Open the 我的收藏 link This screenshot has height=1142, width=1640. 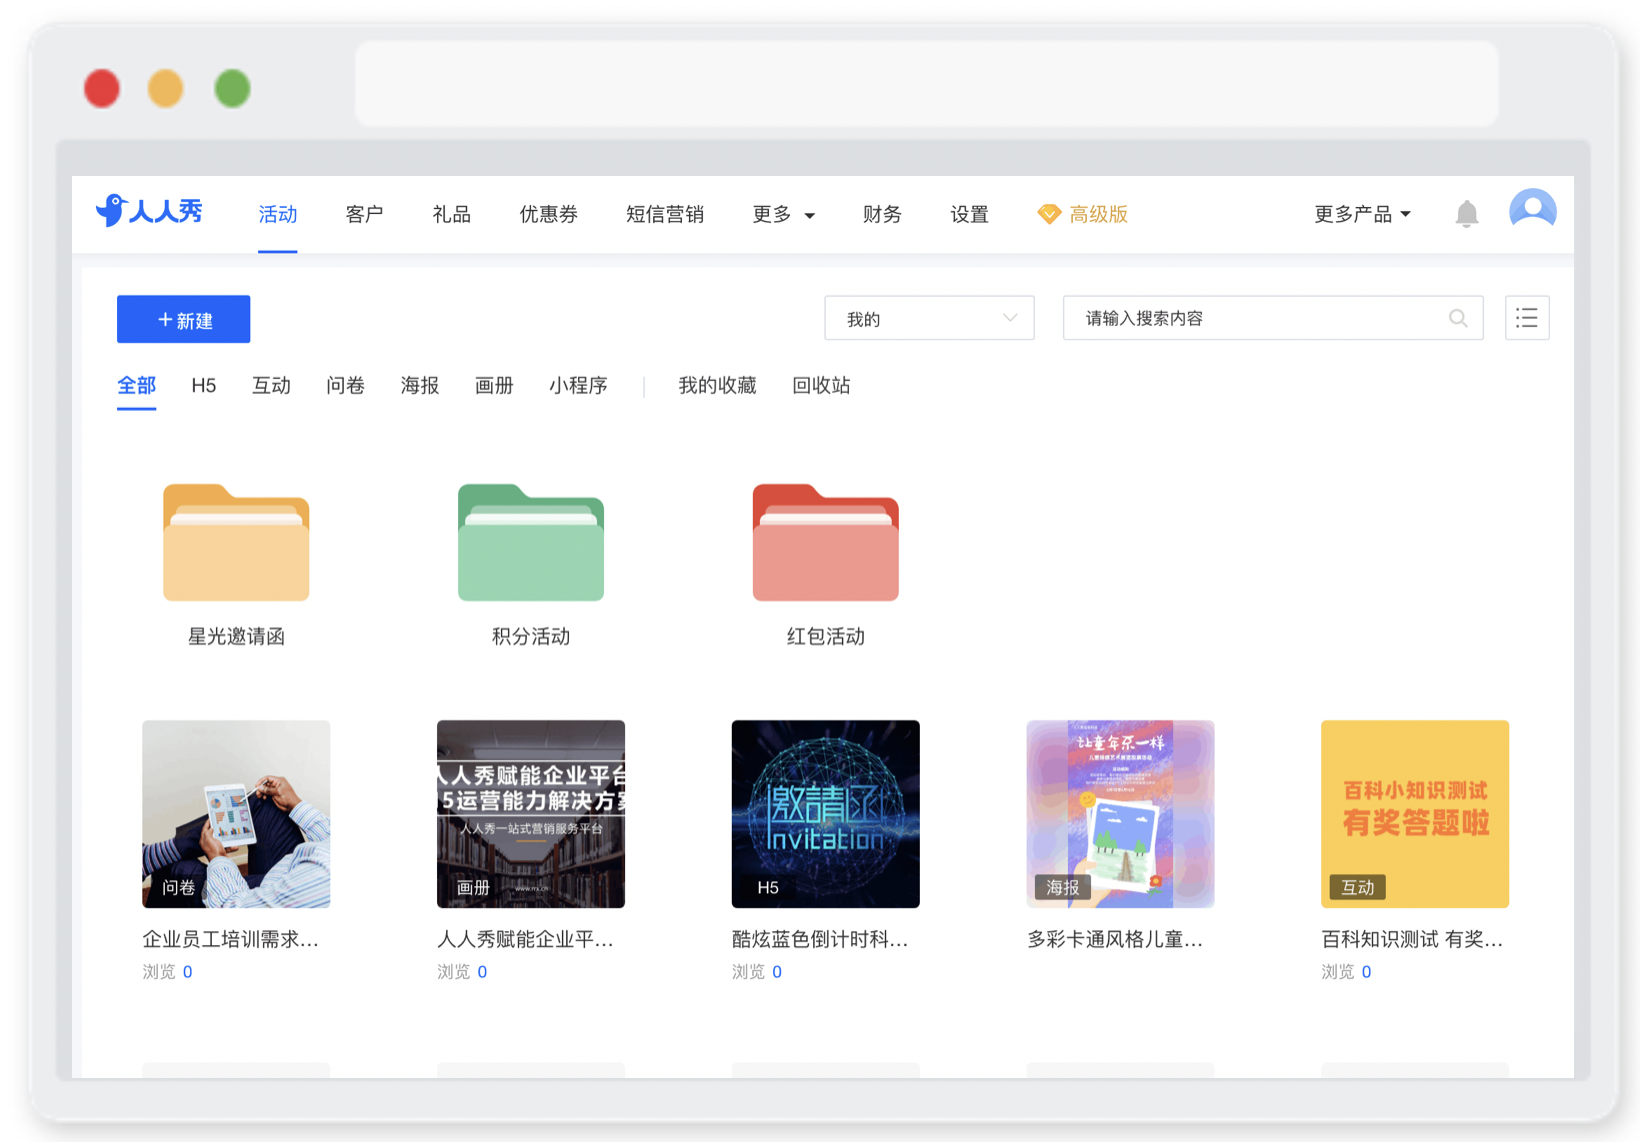click(x=717, y=385)
